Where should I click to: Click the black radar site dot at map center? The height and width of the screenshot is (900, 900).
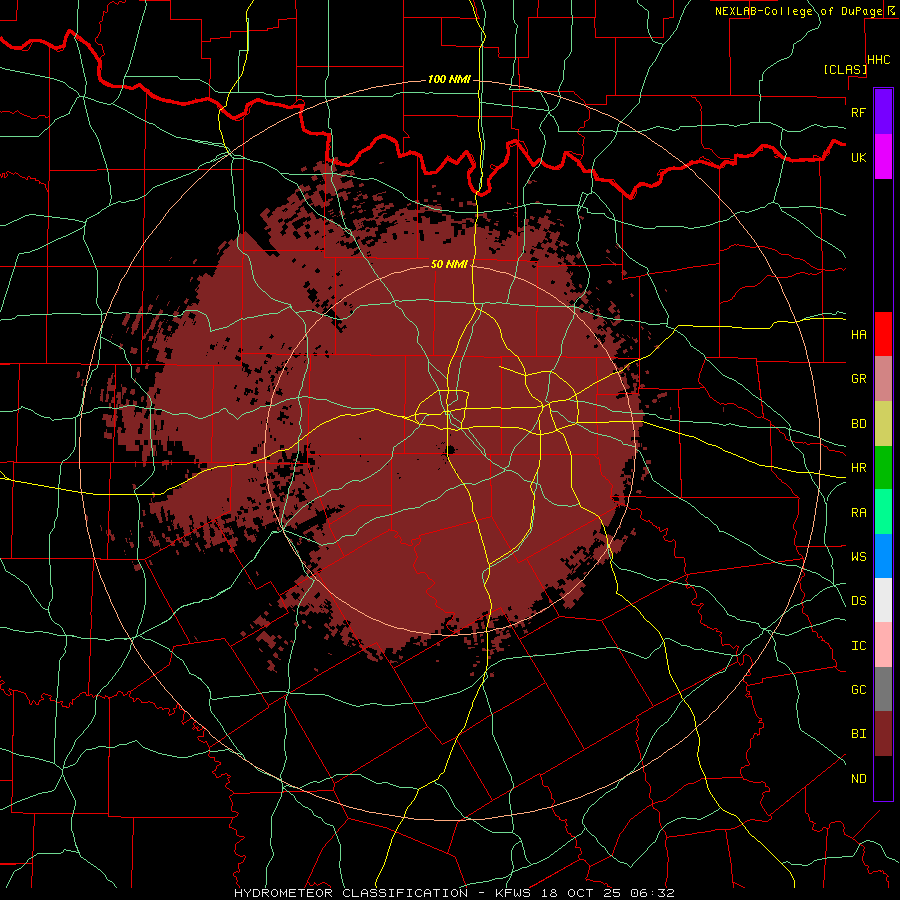pos(450,450)
